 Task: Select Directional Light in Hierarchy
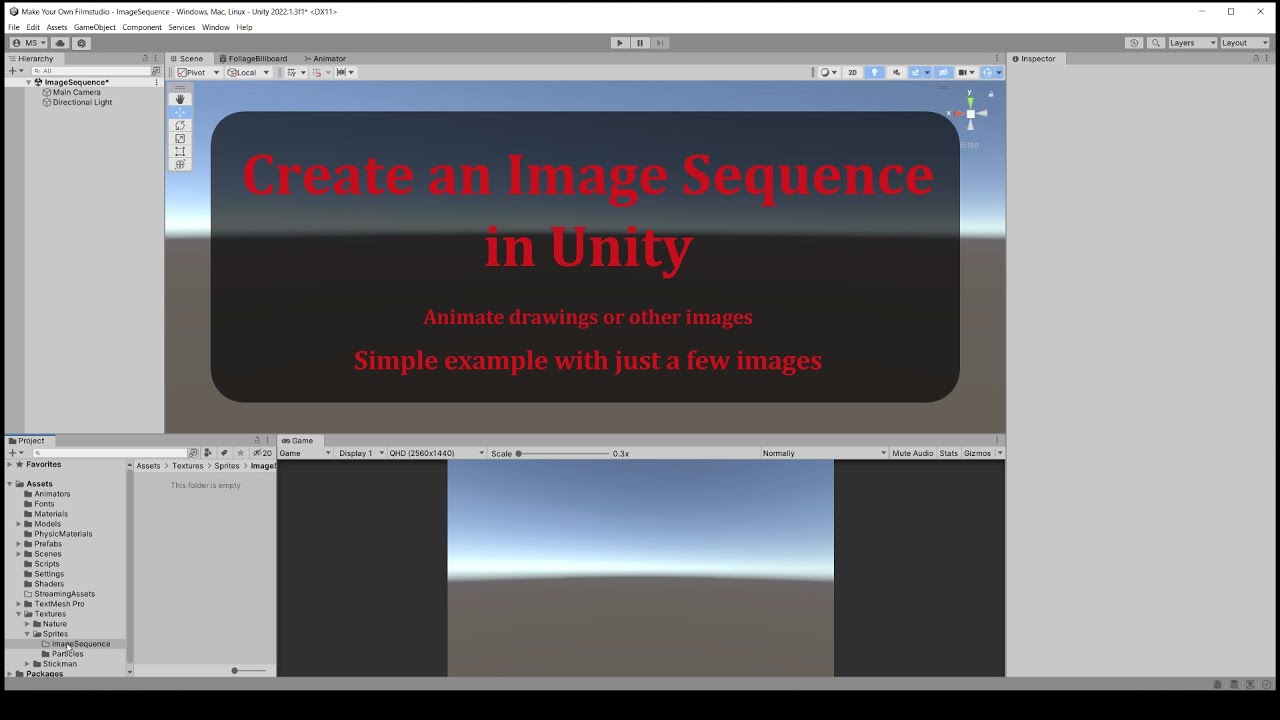pyautogui.click(x=82, y=102)
